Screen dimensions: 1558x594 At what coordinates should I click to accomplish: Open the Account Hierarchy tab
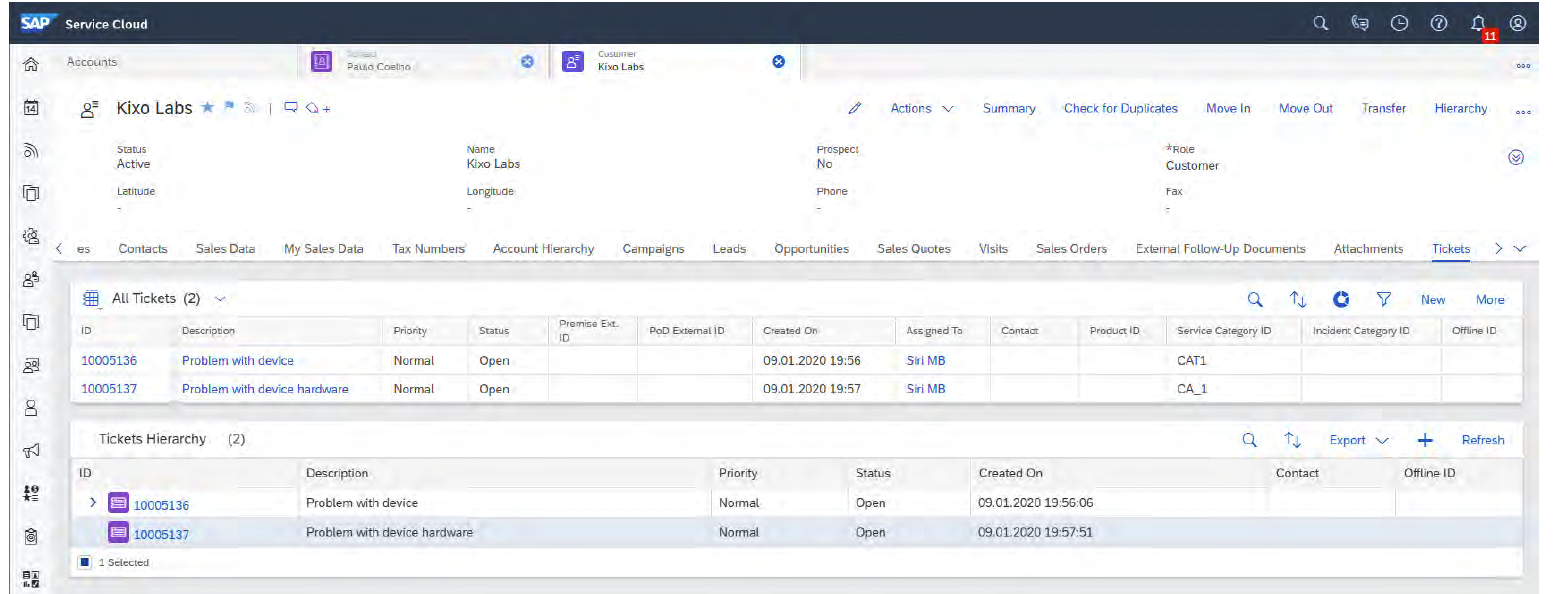[x=543, y=248]
